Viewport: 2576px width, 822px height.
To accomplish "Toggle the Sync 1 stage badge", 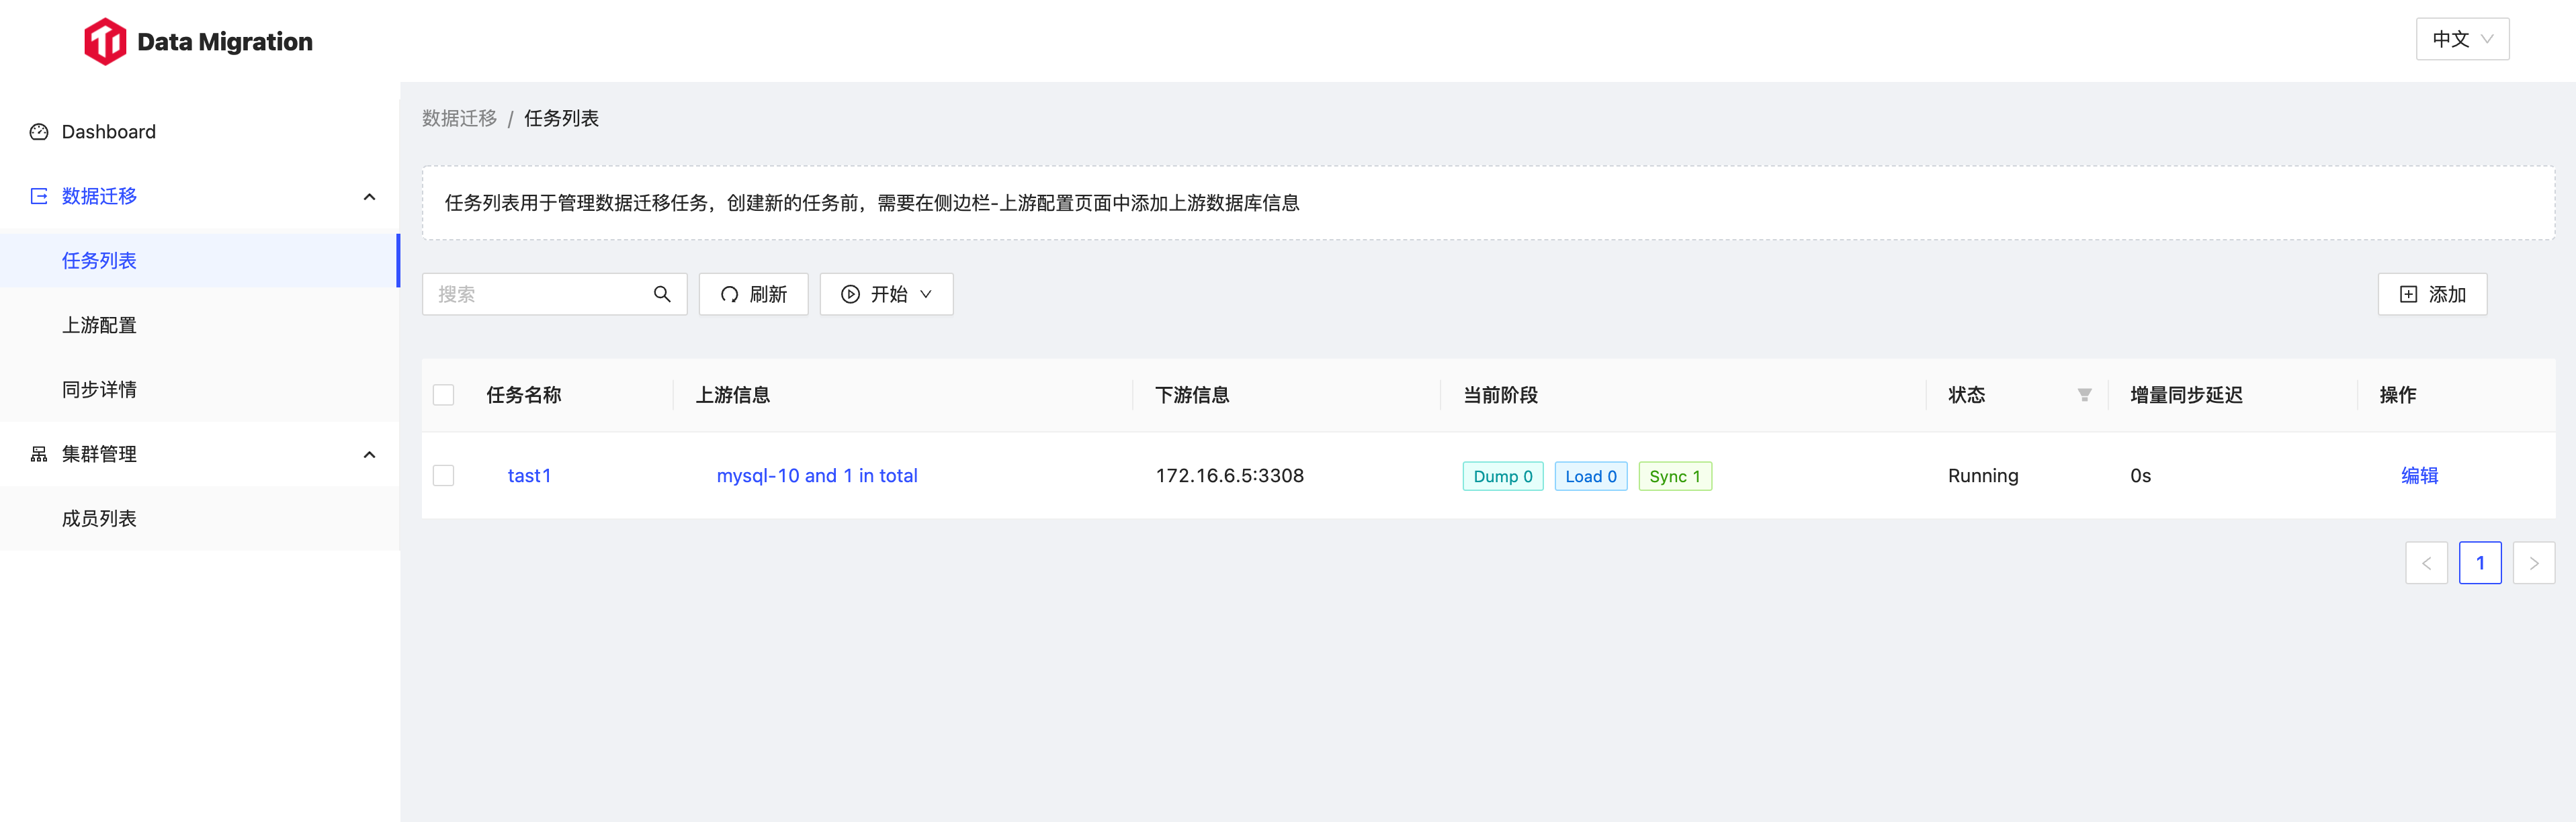I will point(1675,476).
